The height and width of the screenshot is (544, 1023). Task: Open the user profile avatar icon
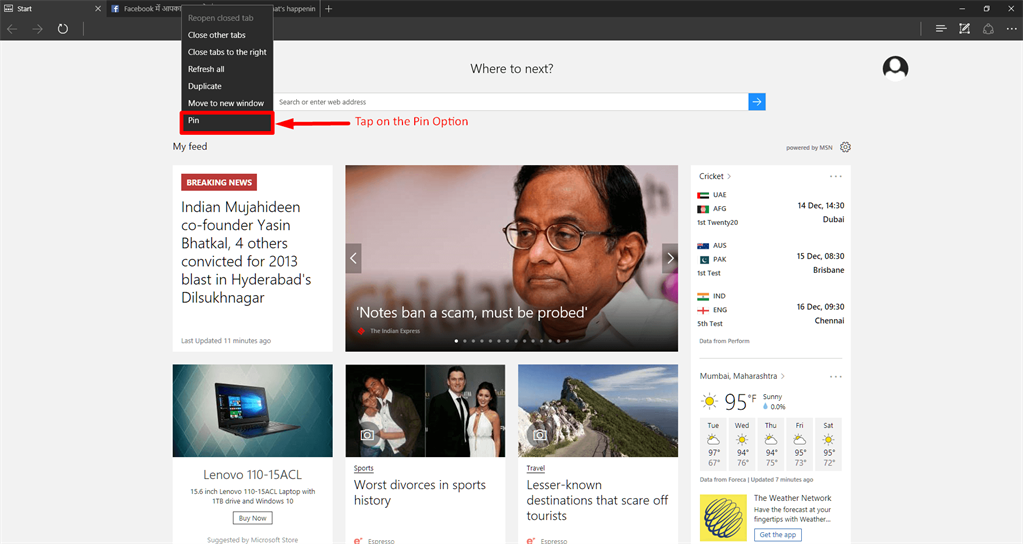click(895, 68)
